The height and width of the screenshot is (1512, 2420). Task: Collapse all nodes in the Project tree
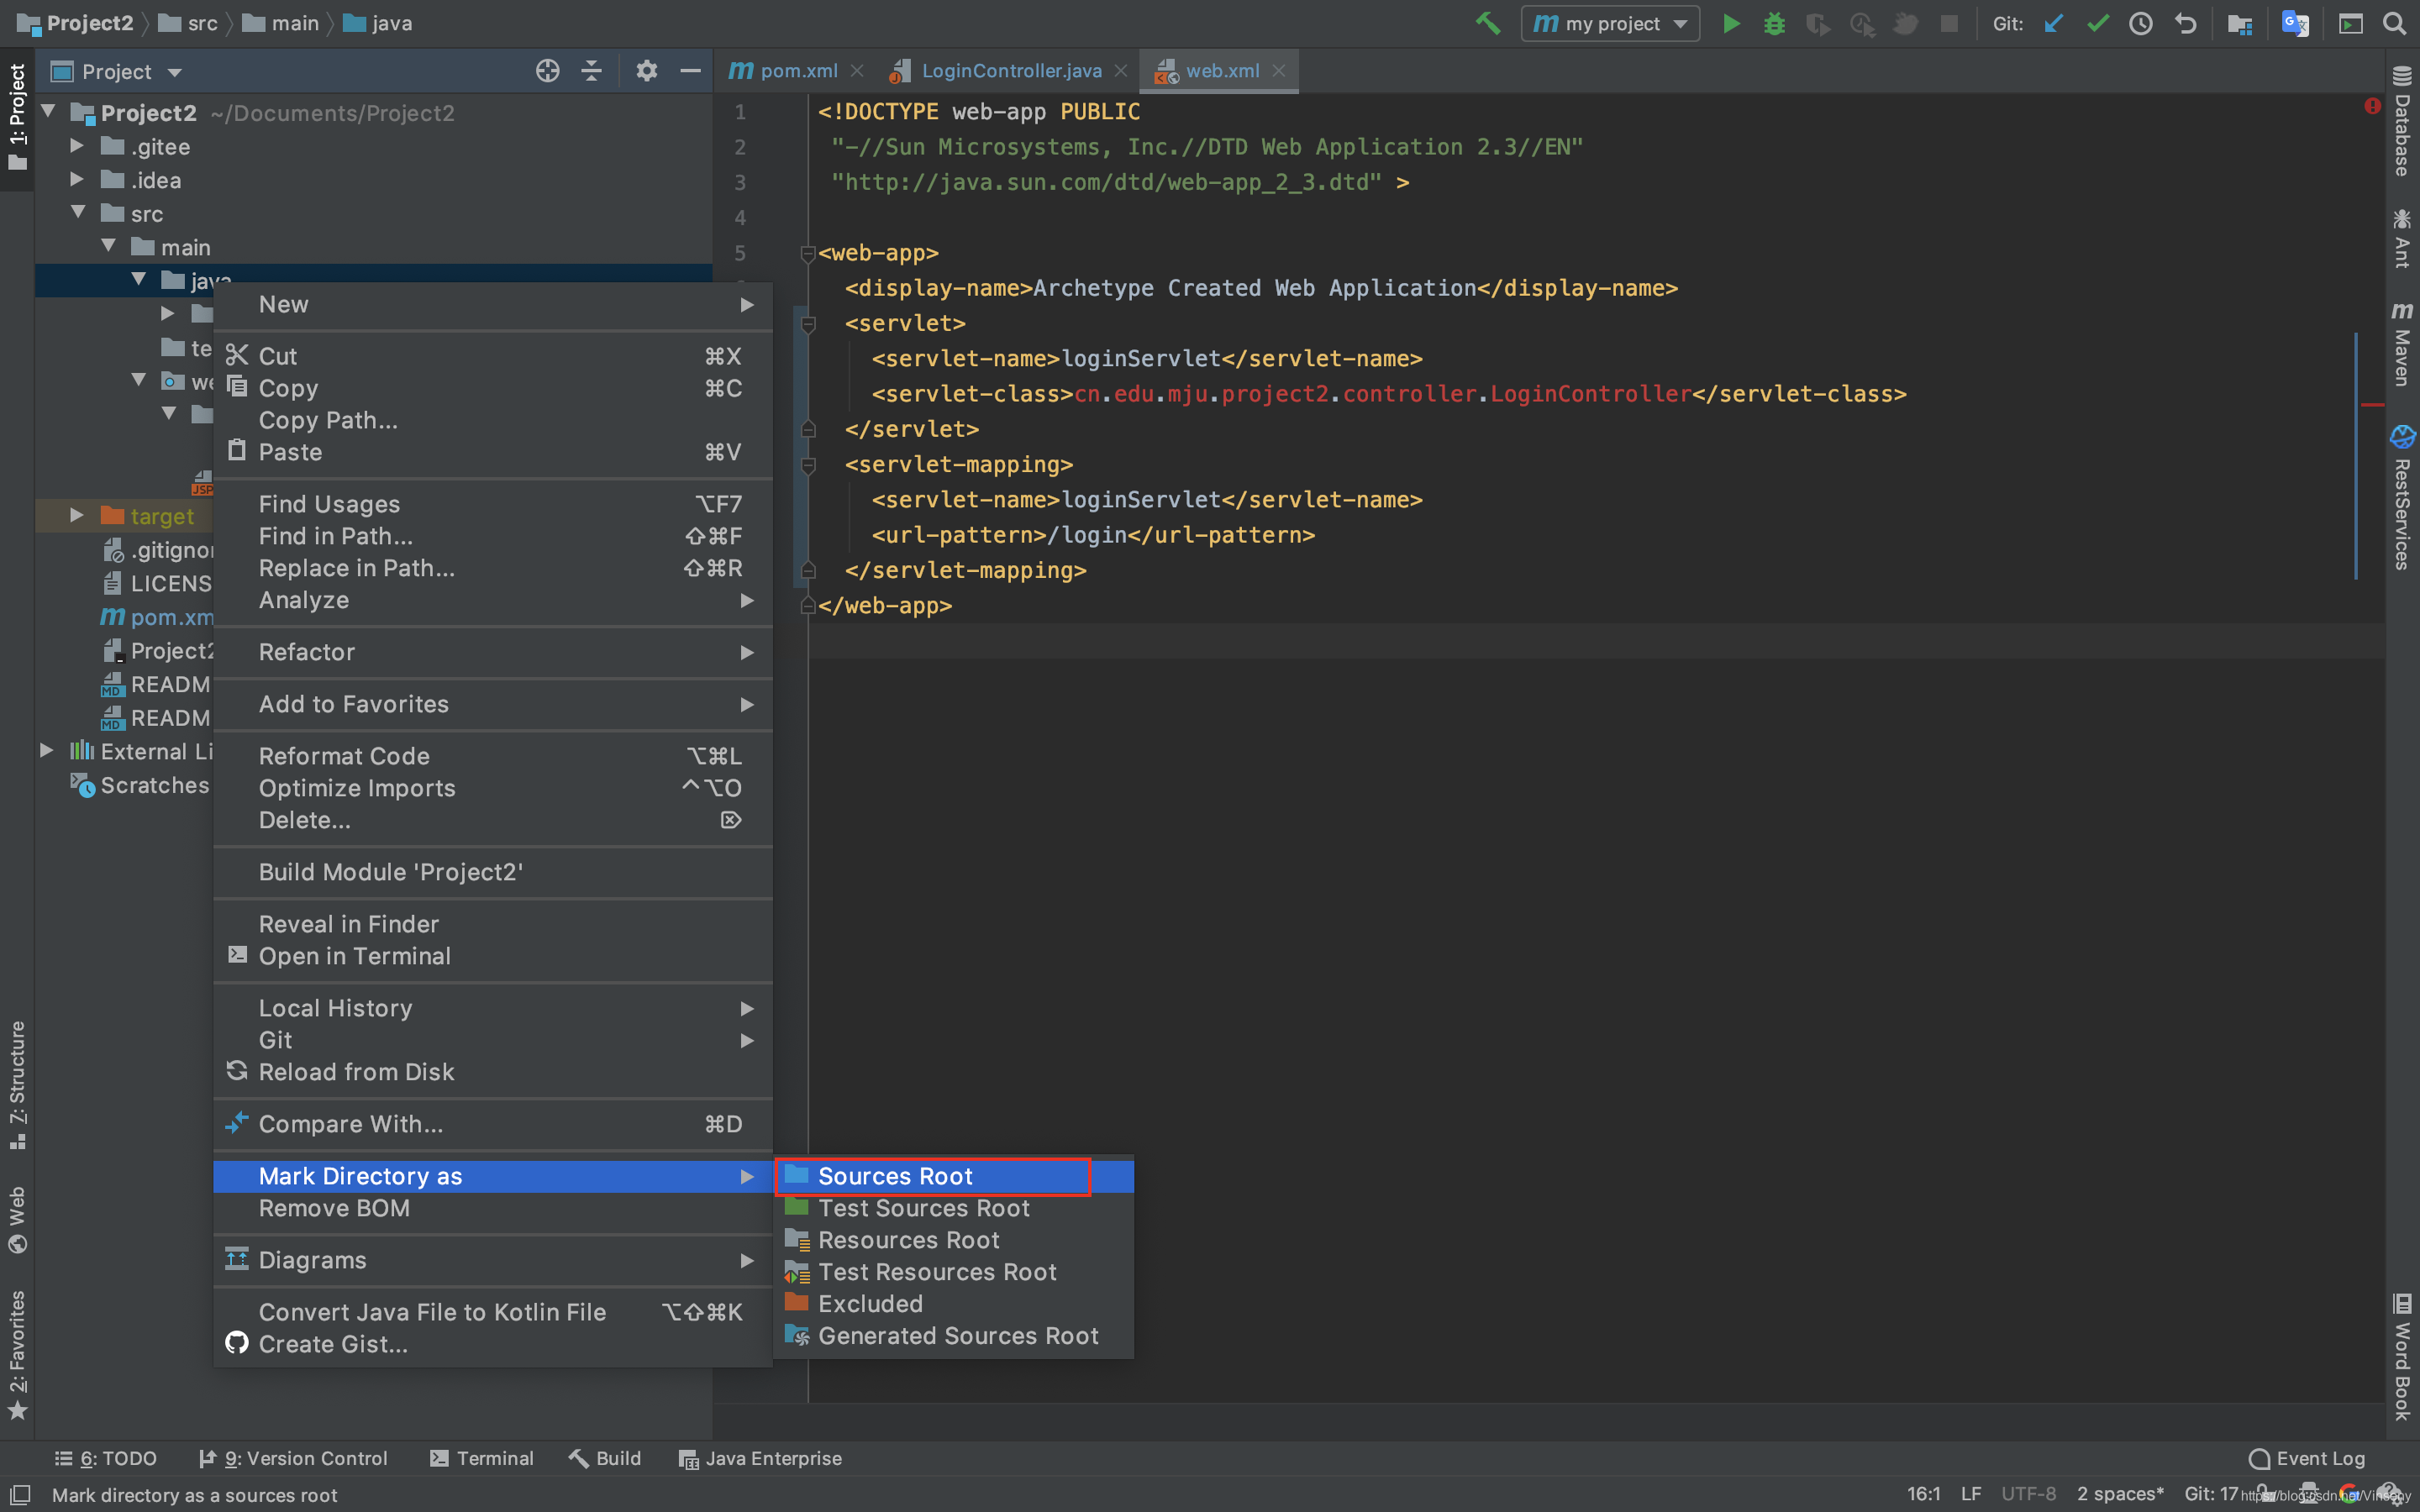(x=591, y=71)
